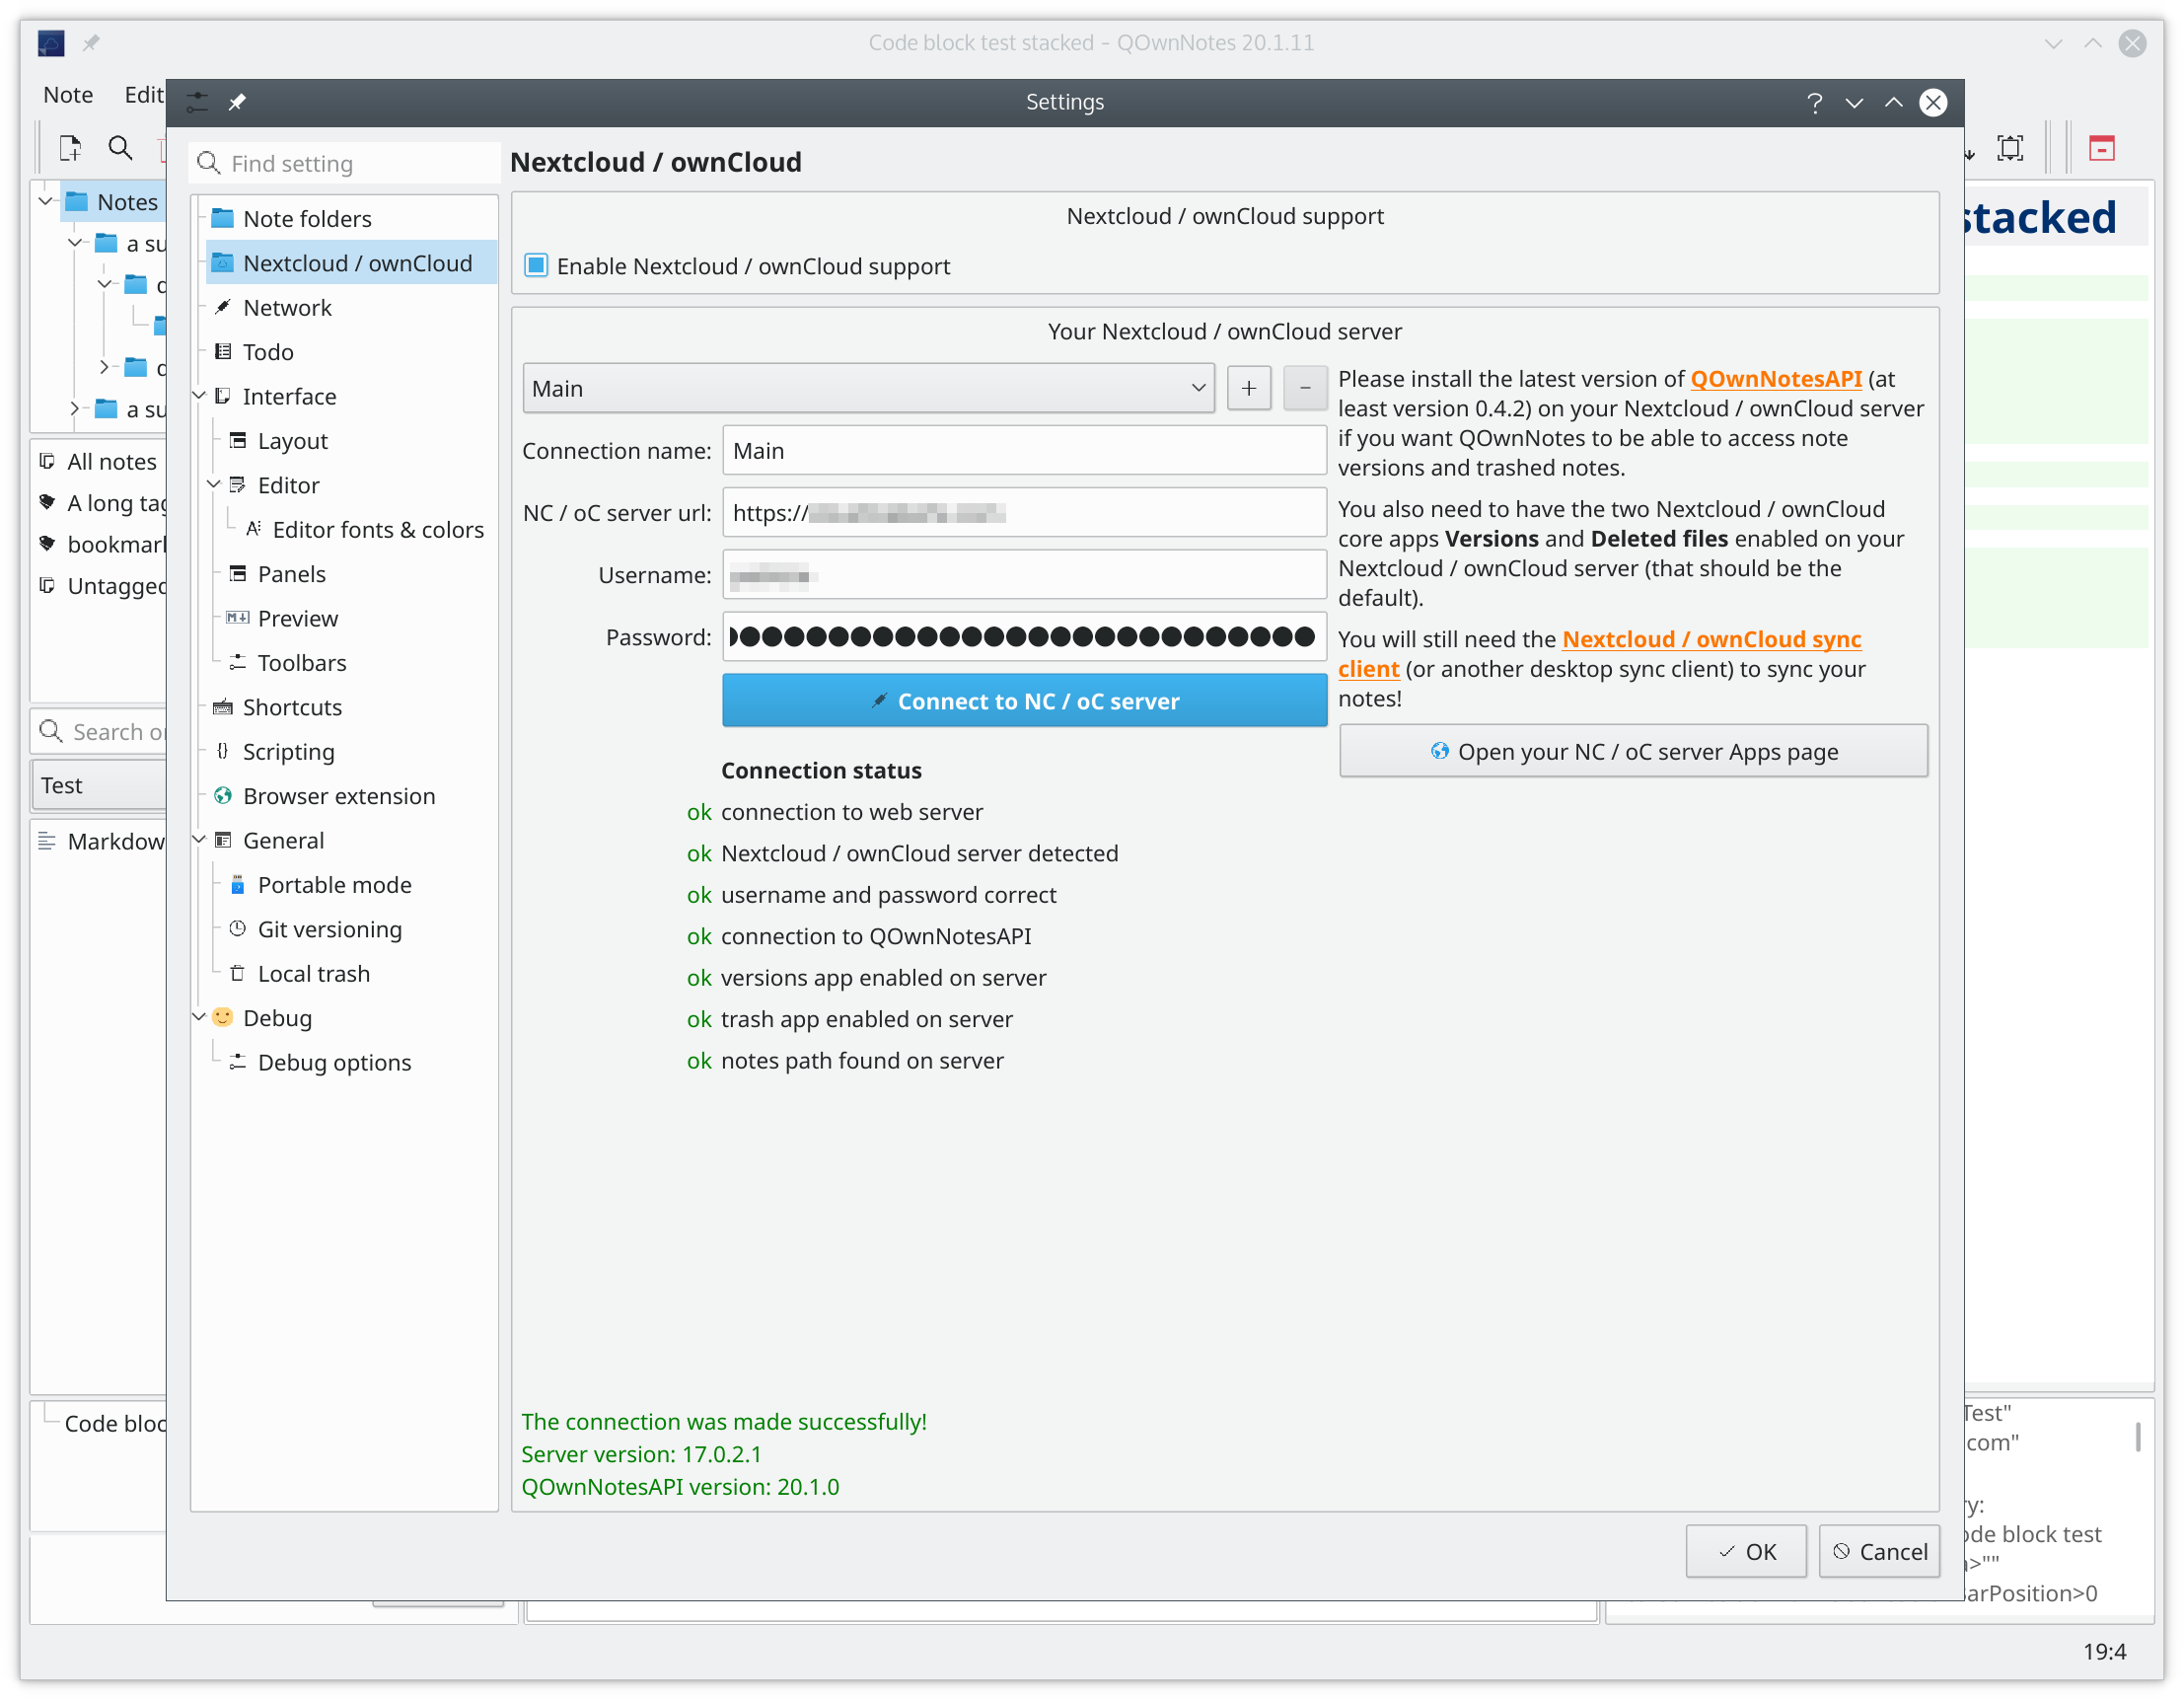2184x1700 pixels.
Task: Open Browser extension settings page
Action: (x=338, y=796)
